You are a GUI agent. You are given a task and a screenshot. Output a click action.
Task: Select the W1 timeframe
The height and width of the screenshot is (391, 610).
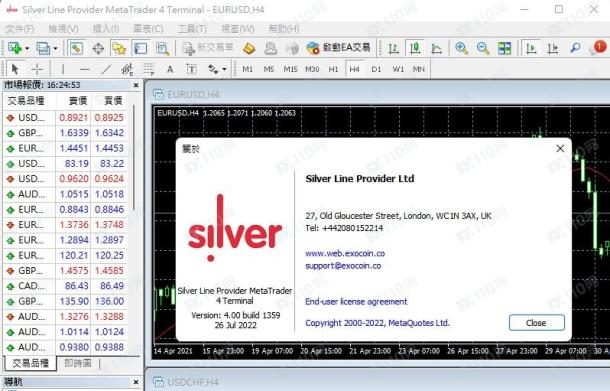tap(398, 69)
